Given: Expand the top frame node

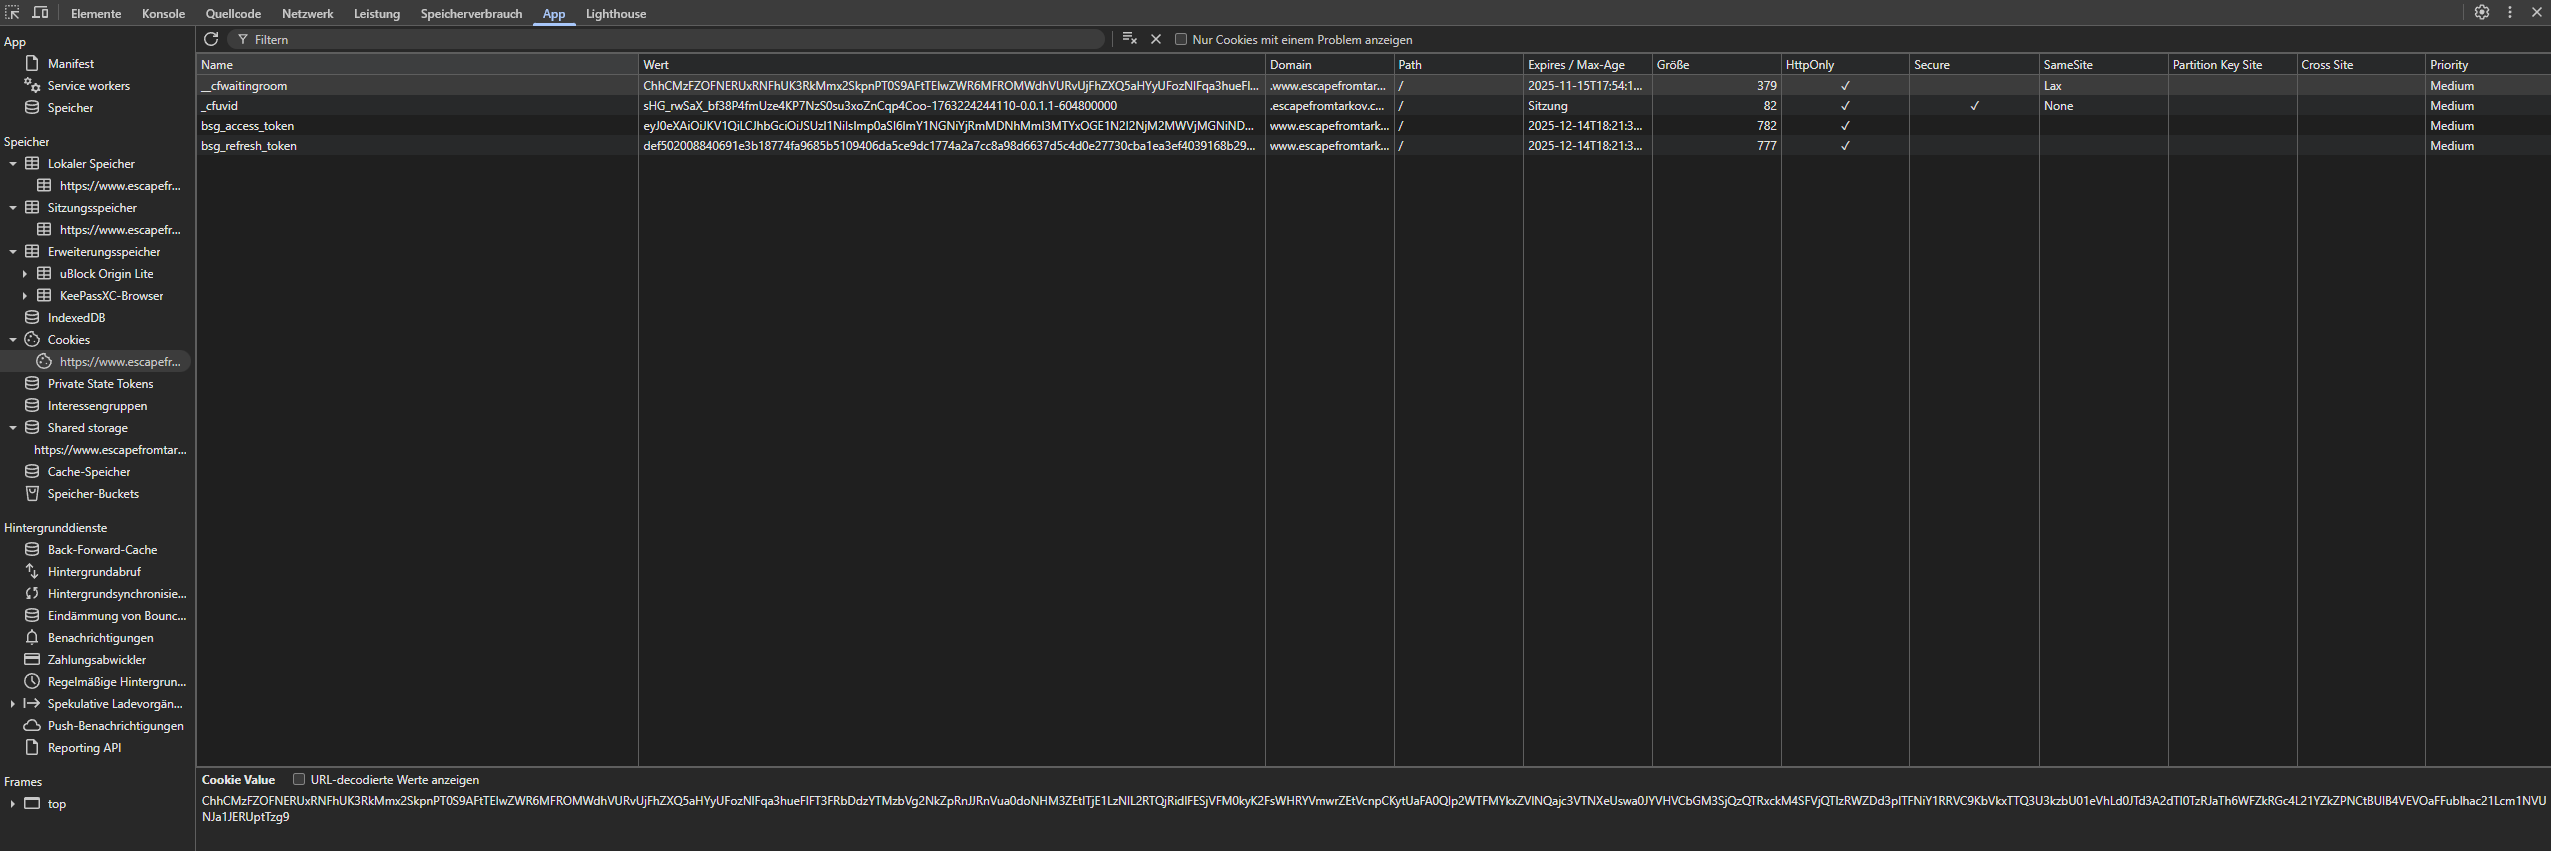Looking at the screenshot, I should [x=12, y=804].
